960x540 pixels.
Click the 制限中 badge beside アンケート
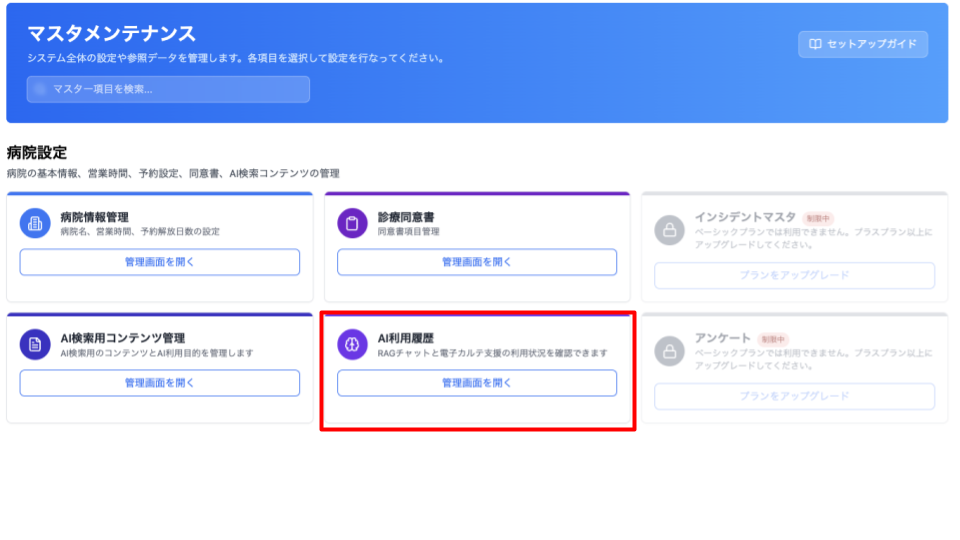[773, 340]
